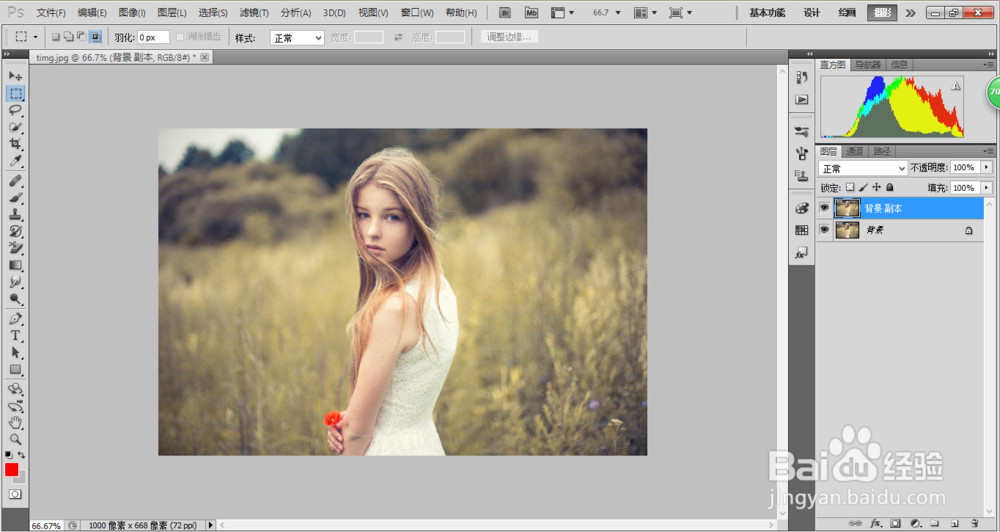1000x532 pixels.
Task: Select the Lasso tool
Action: click(15, 110)
